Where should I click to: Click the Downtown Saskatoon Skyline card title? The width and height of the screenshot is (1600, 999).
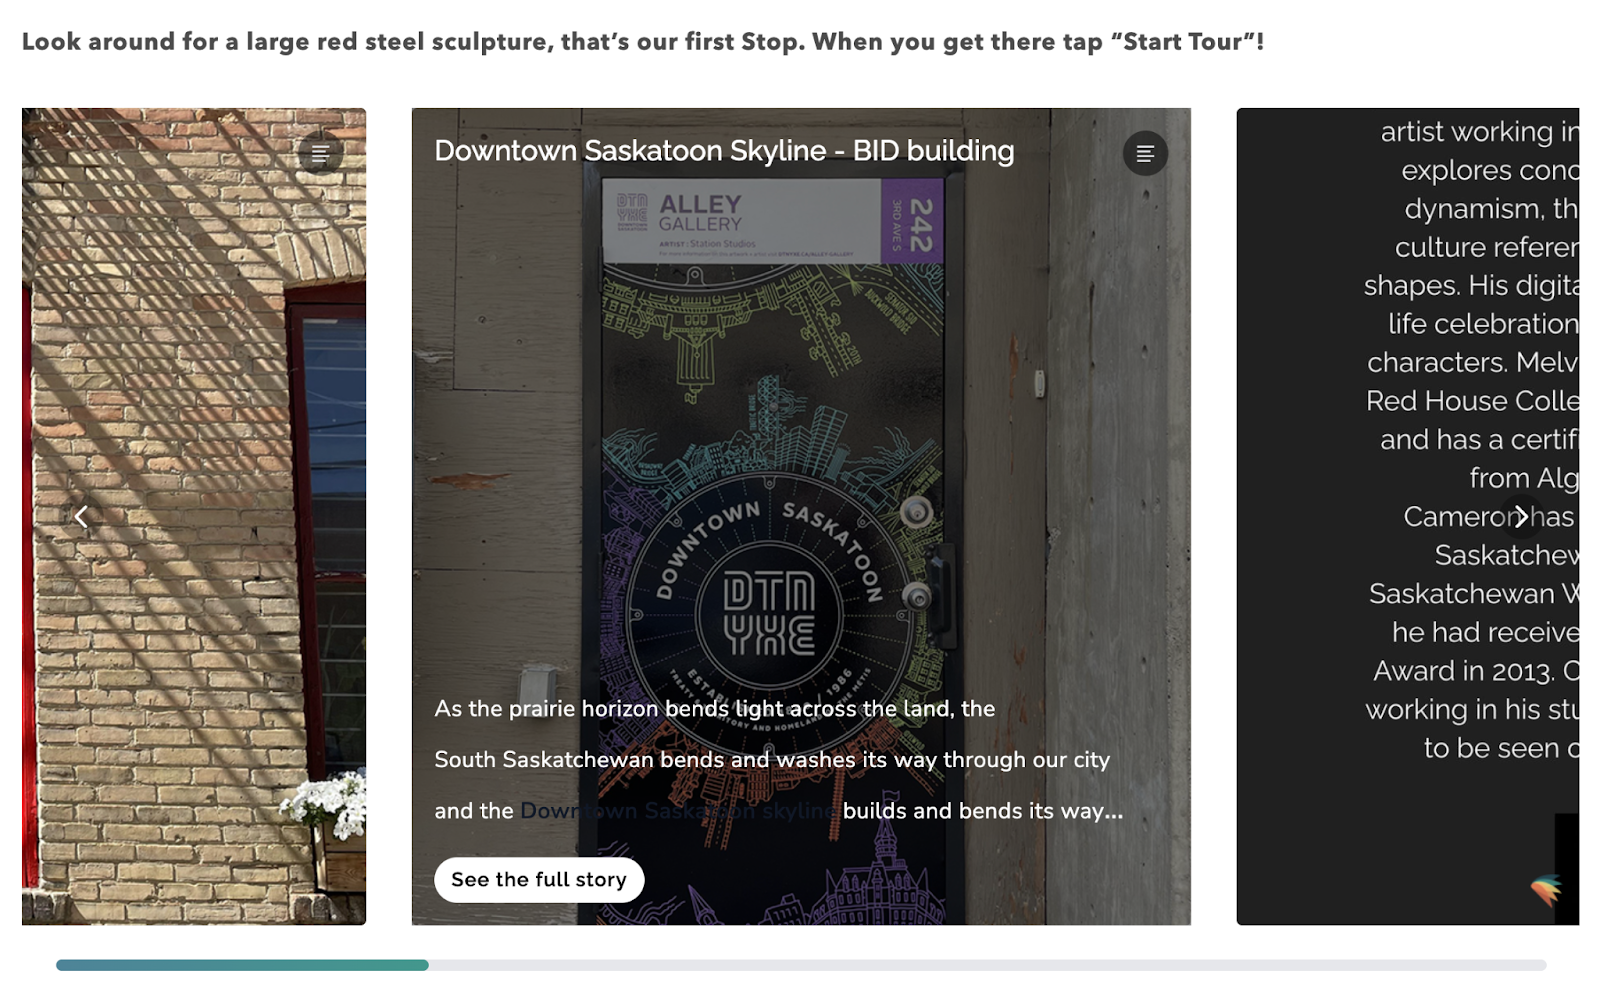[724, 151]
